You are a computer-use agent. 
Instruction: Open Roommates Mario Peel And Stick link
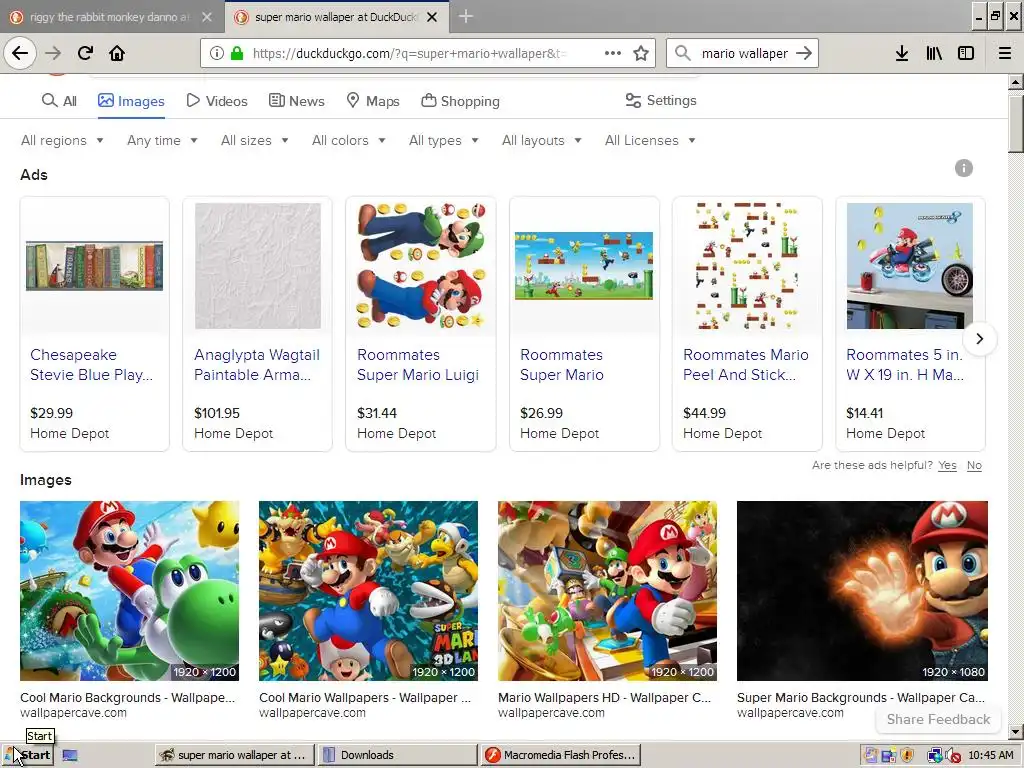(746, 364)
